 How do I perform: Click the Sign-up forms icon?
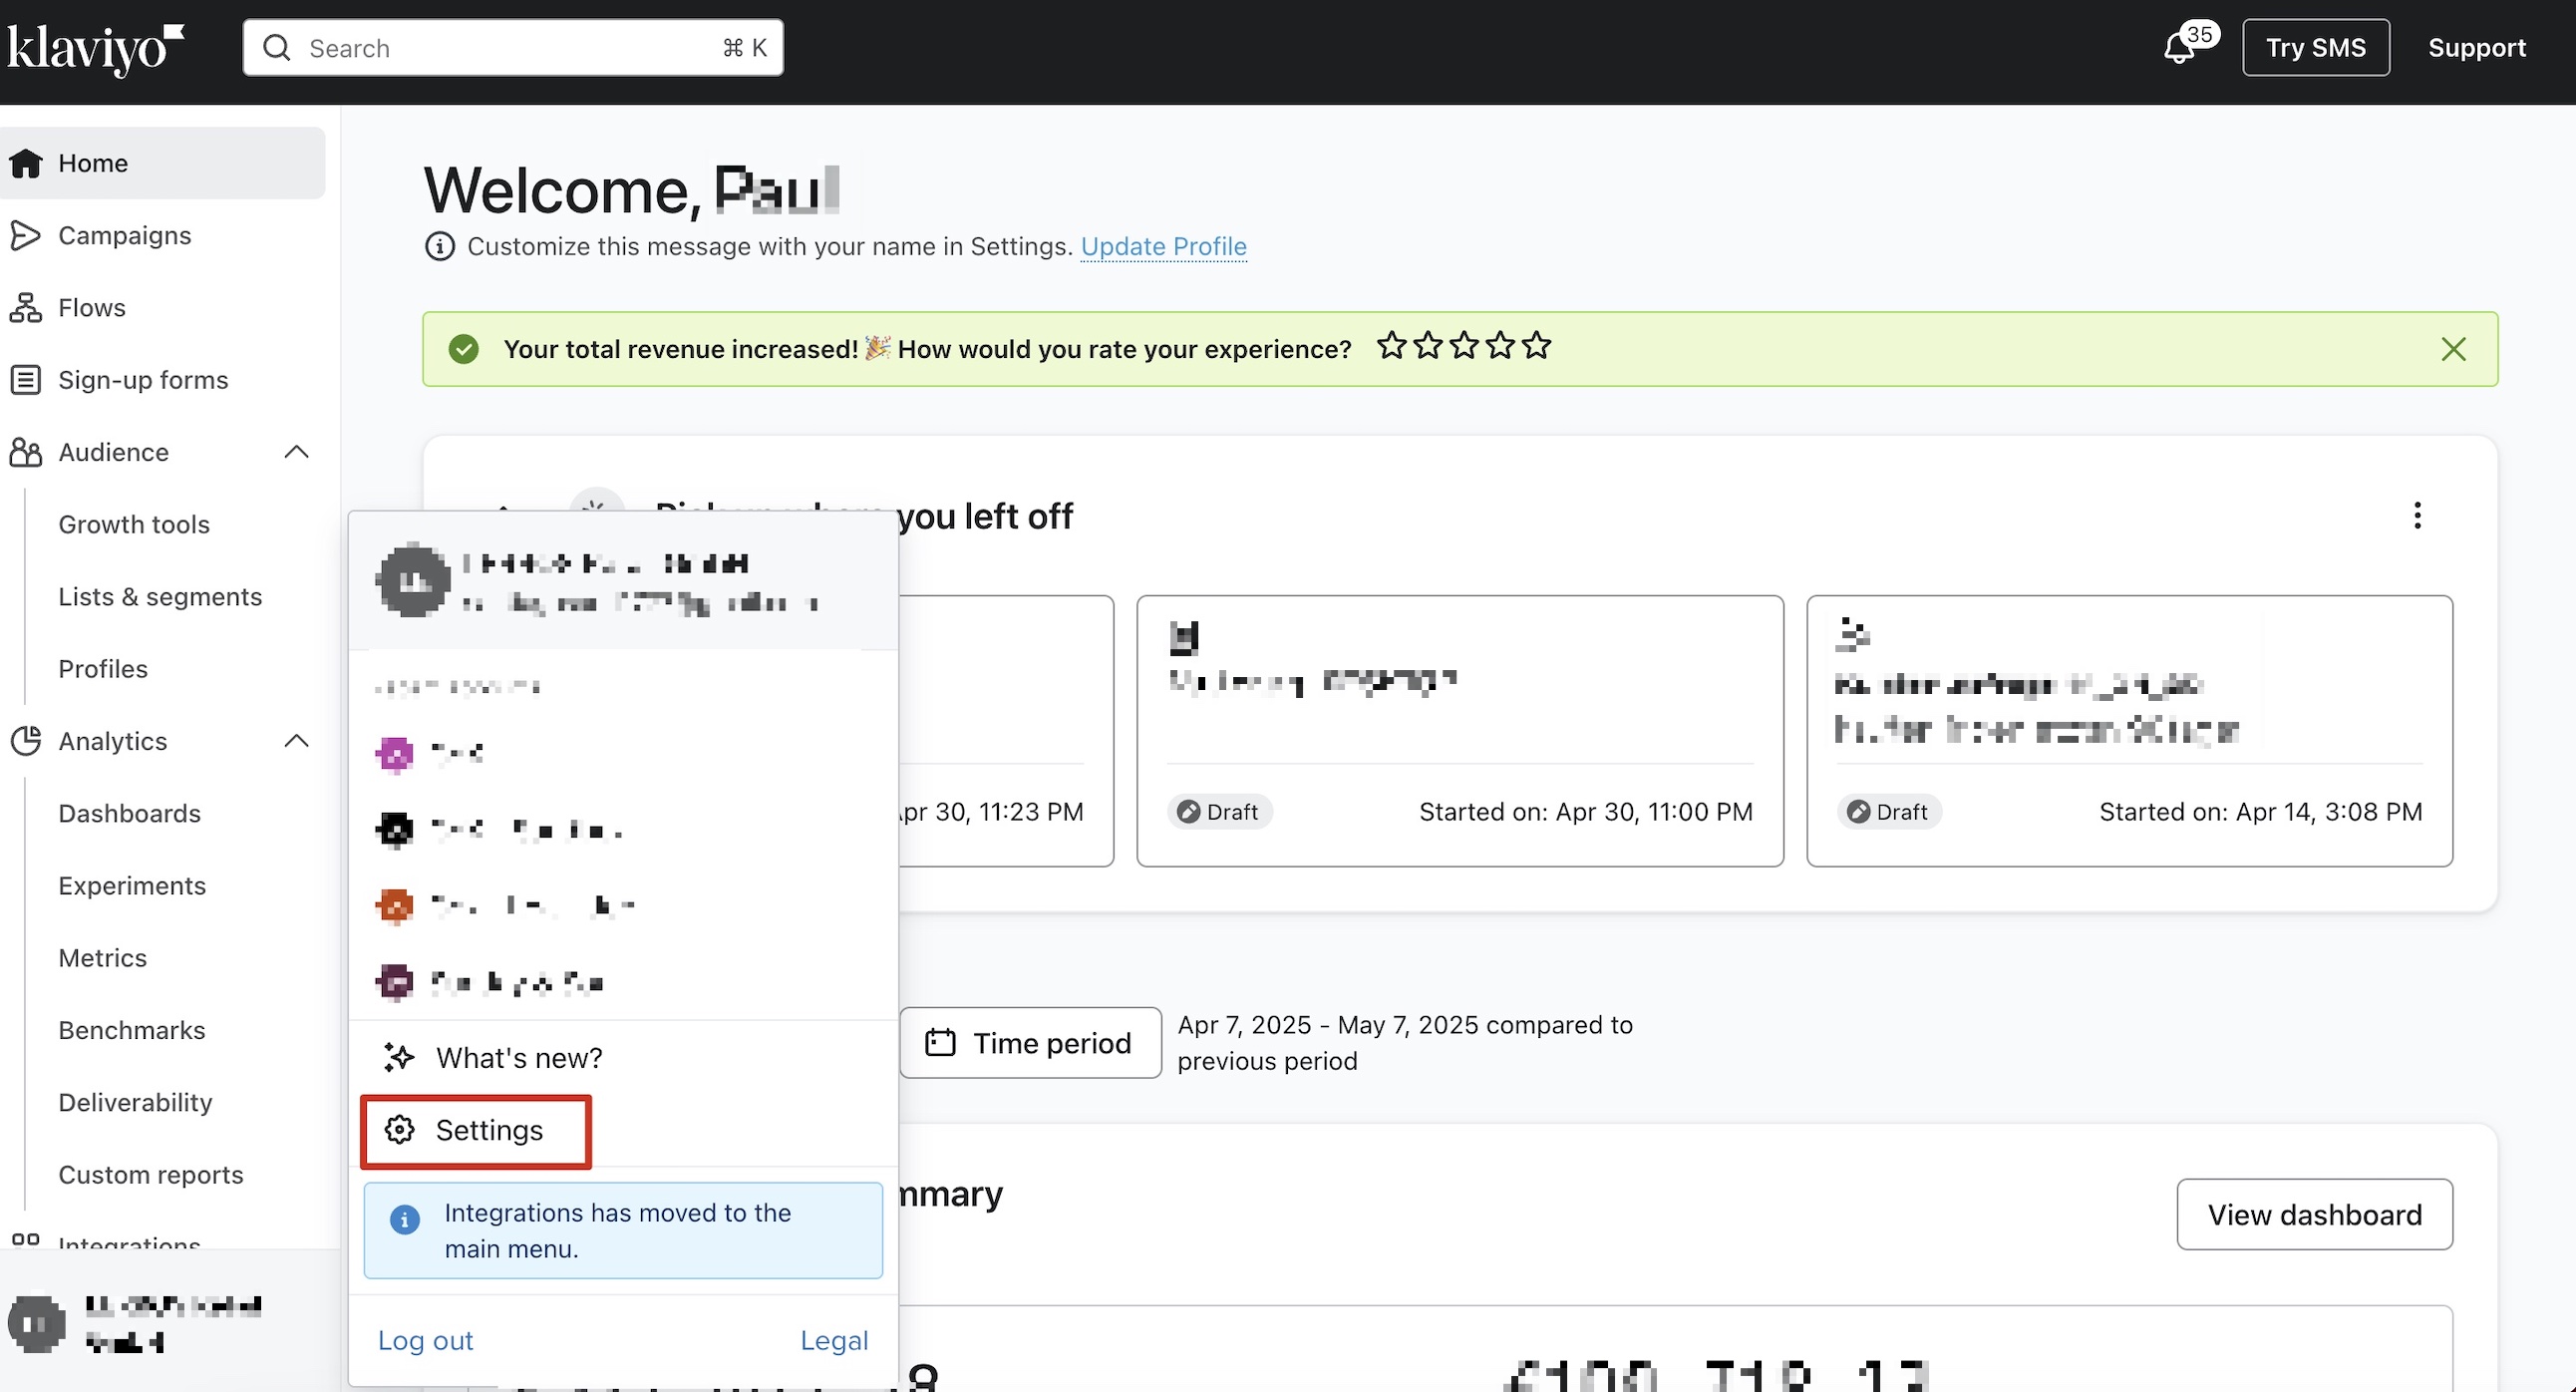(26, 380)
